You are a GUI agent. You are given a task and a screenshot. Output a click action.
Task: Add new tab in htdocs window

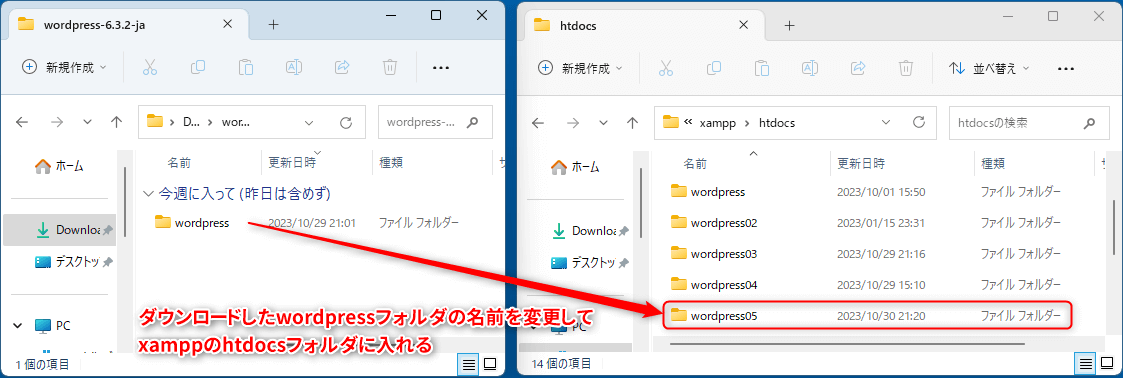789,25
